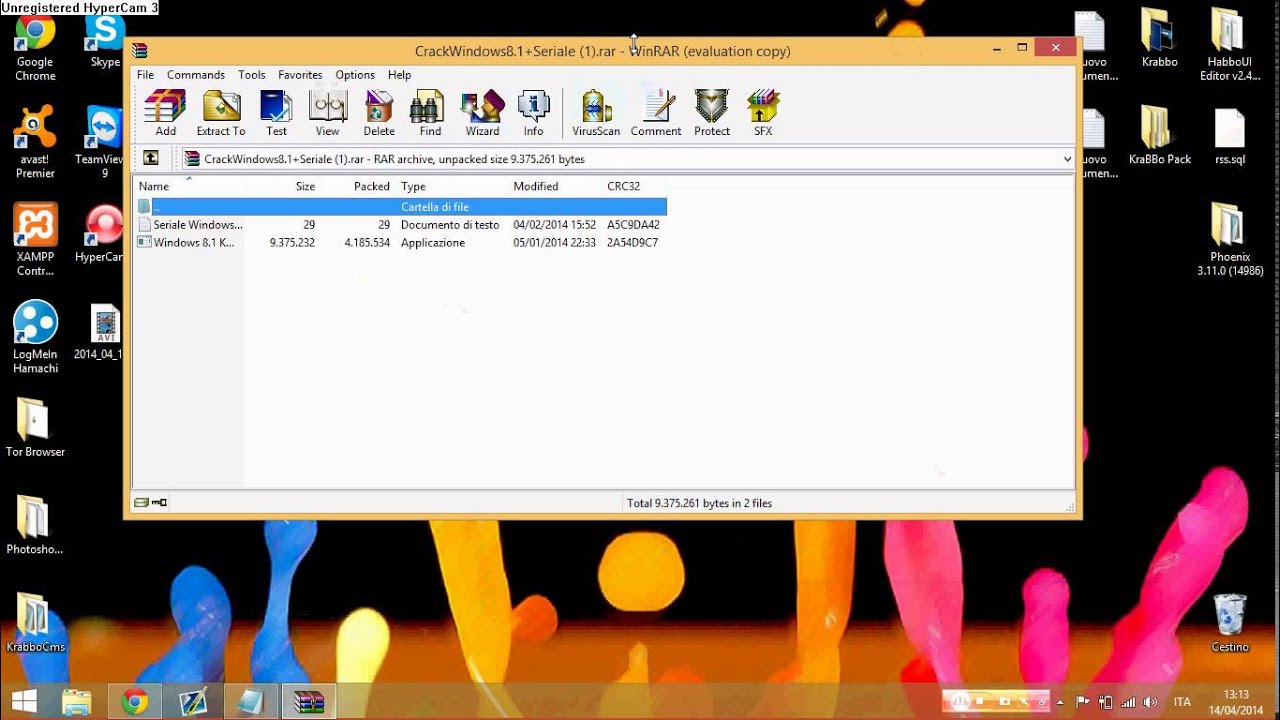This screenshot has width=1280, height=720.
Task: Open the Tor Browser folder
Action: (x=35, y=428)
